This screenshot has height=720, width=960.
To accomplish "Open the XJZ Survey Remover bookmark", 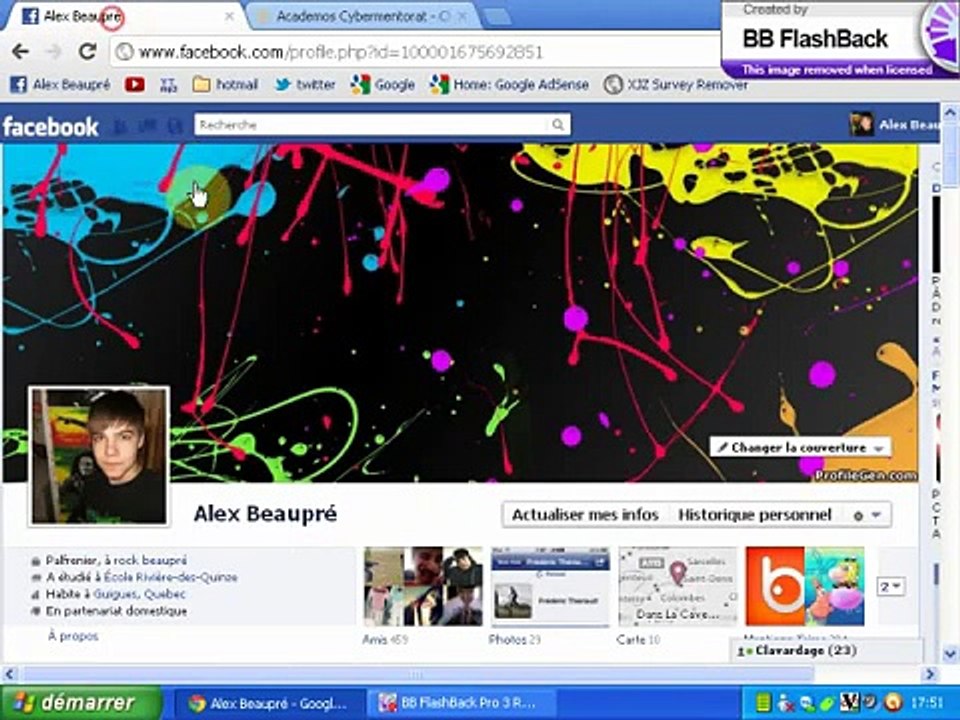I will click(x=676, y=84).
